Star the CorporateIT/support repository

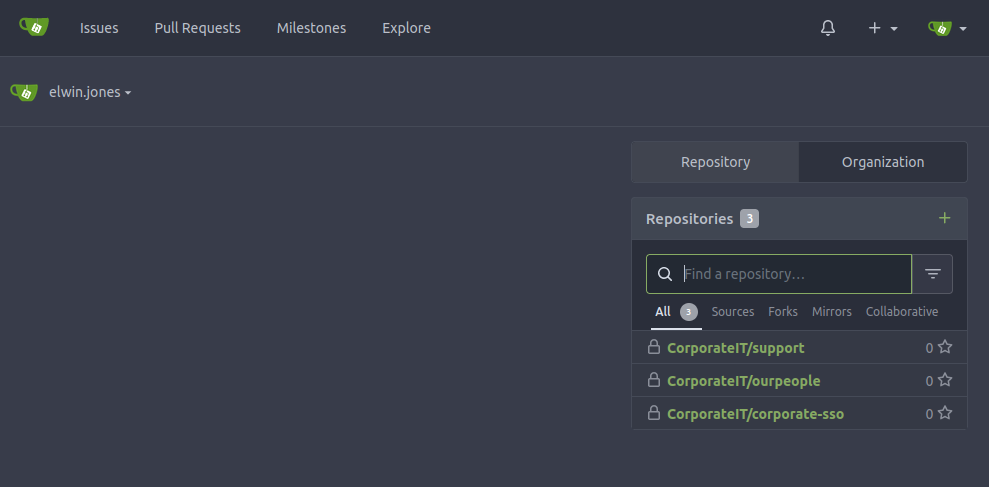click(x=945, y=348)
